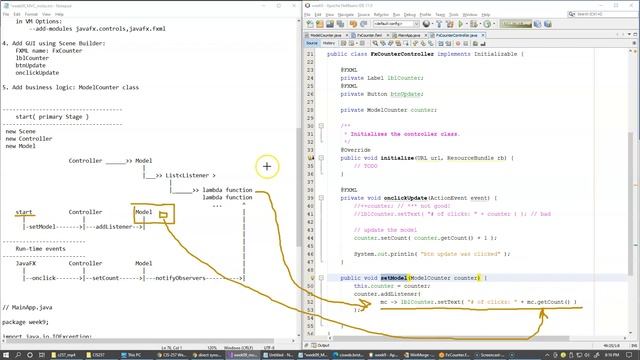Switch to WinMerge taskbar item
This screenshot has height=360, width=640.
tap(418, 355)
